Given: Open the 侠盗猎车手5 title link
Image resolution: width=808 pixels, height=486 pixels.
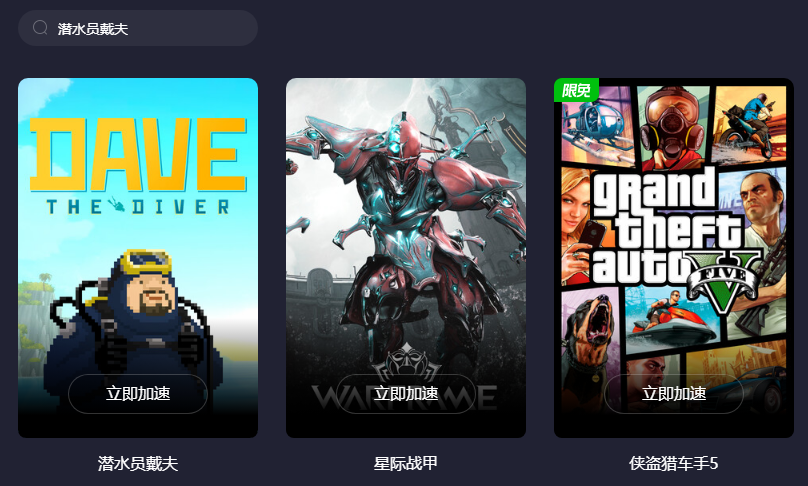Looking at the screenshot, I should (x=674, y=463).
